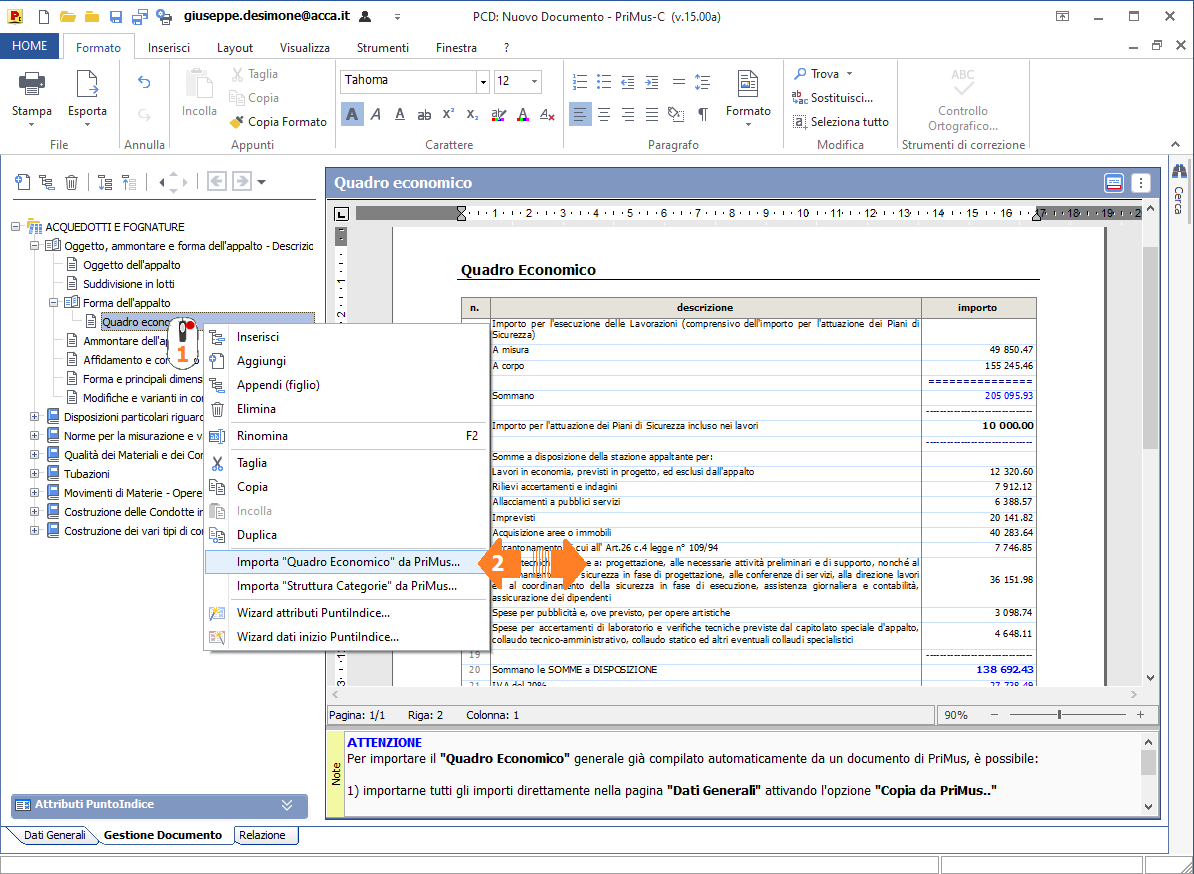The image size is (1194, 874).
Task: Expand the Tubazioni tree node
Action: click(x=35, y=474)
